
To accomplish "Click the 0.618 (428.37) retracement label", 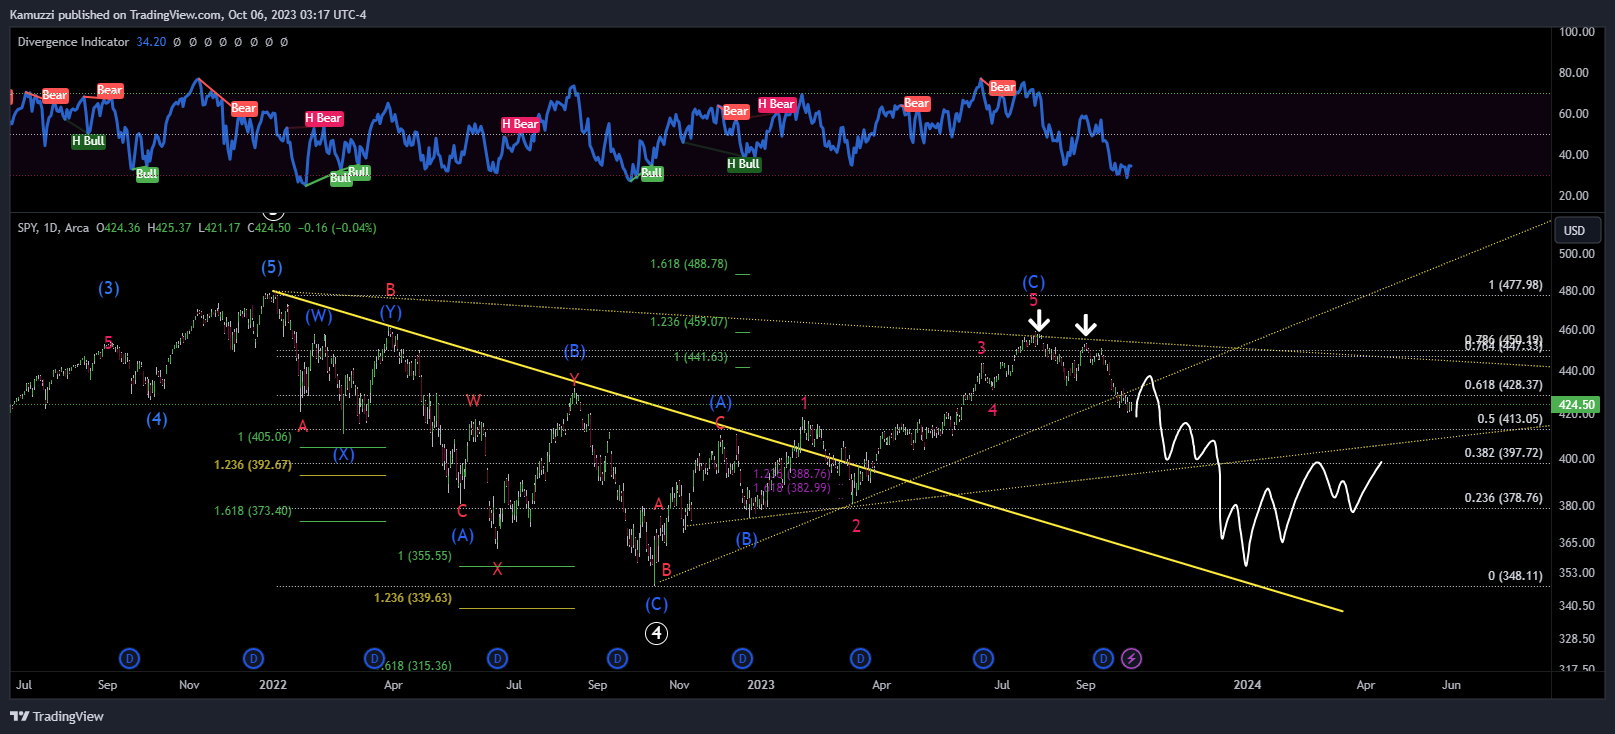I will coord(1504,385).
